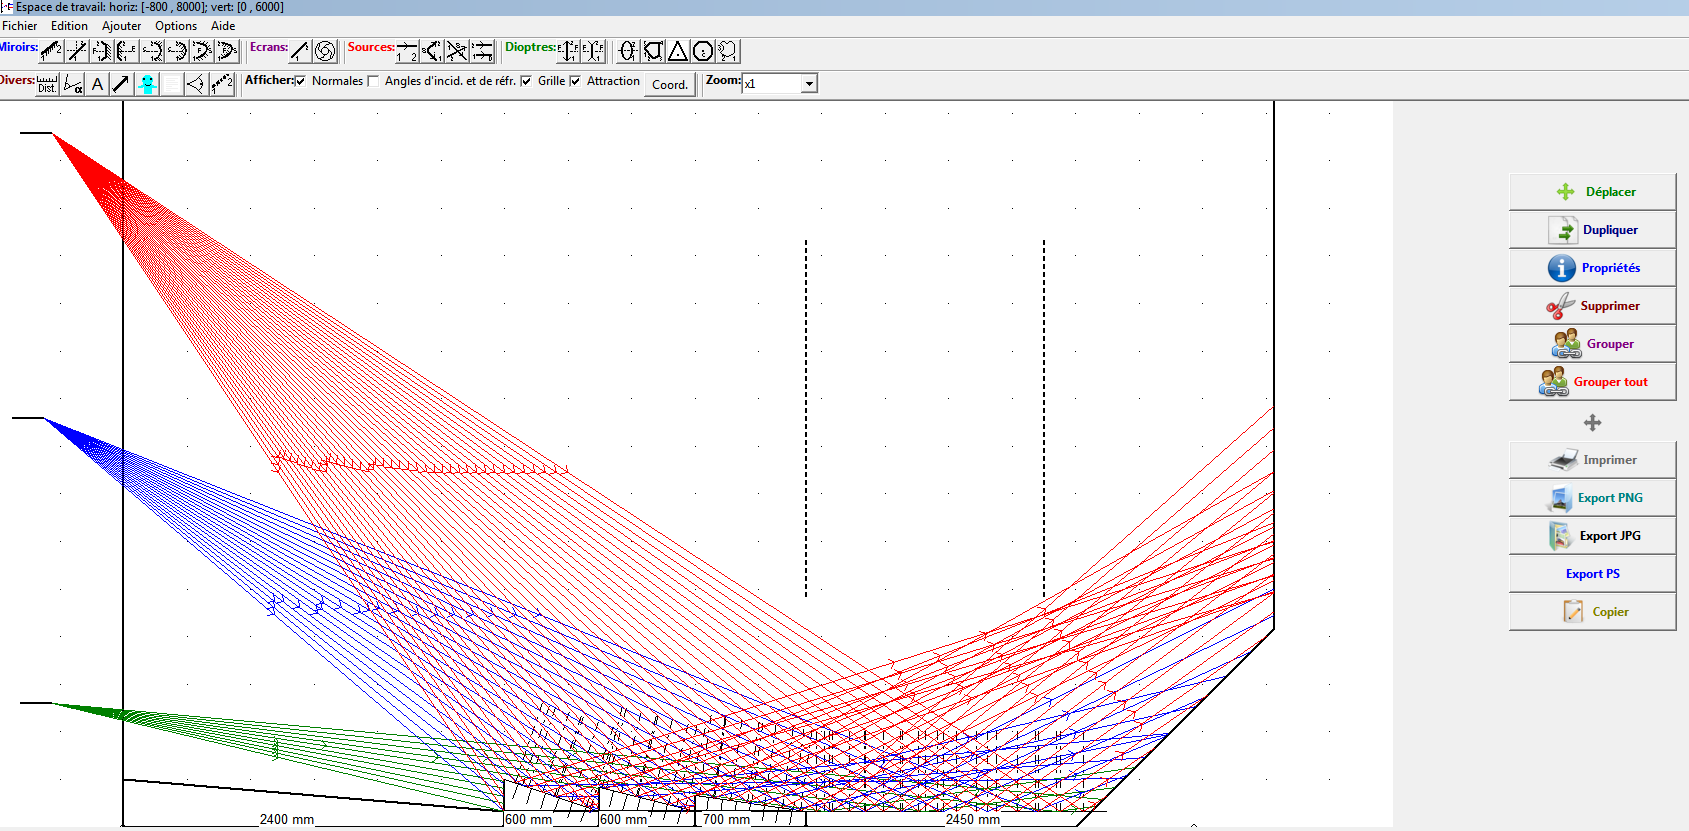1689x831 pixels.
Task: Open the Fichier menu
Action: click(20, 26)
